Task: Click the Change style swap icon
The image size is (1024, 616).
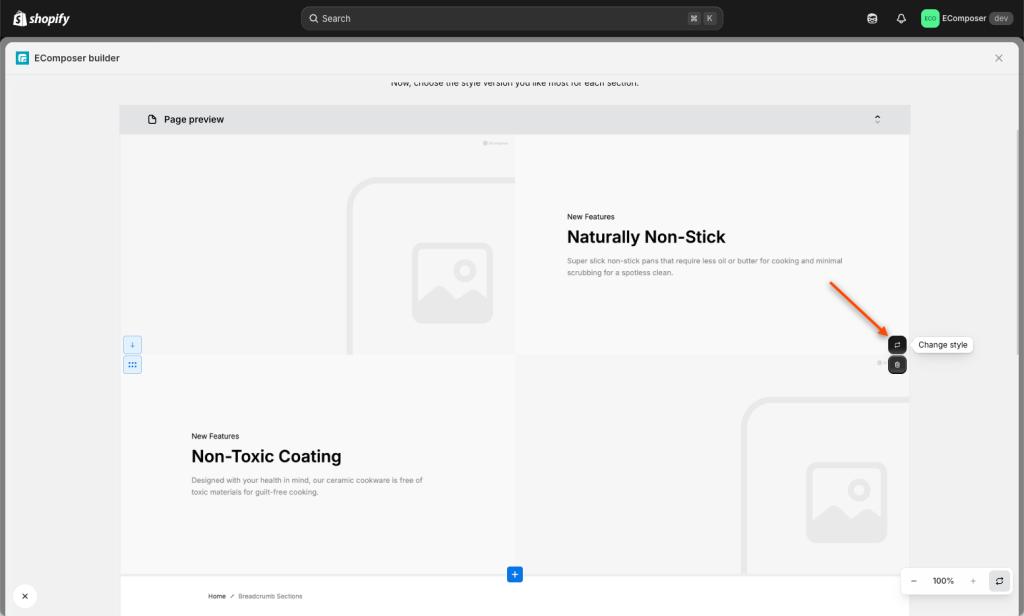Action: (x=897, y=345)
